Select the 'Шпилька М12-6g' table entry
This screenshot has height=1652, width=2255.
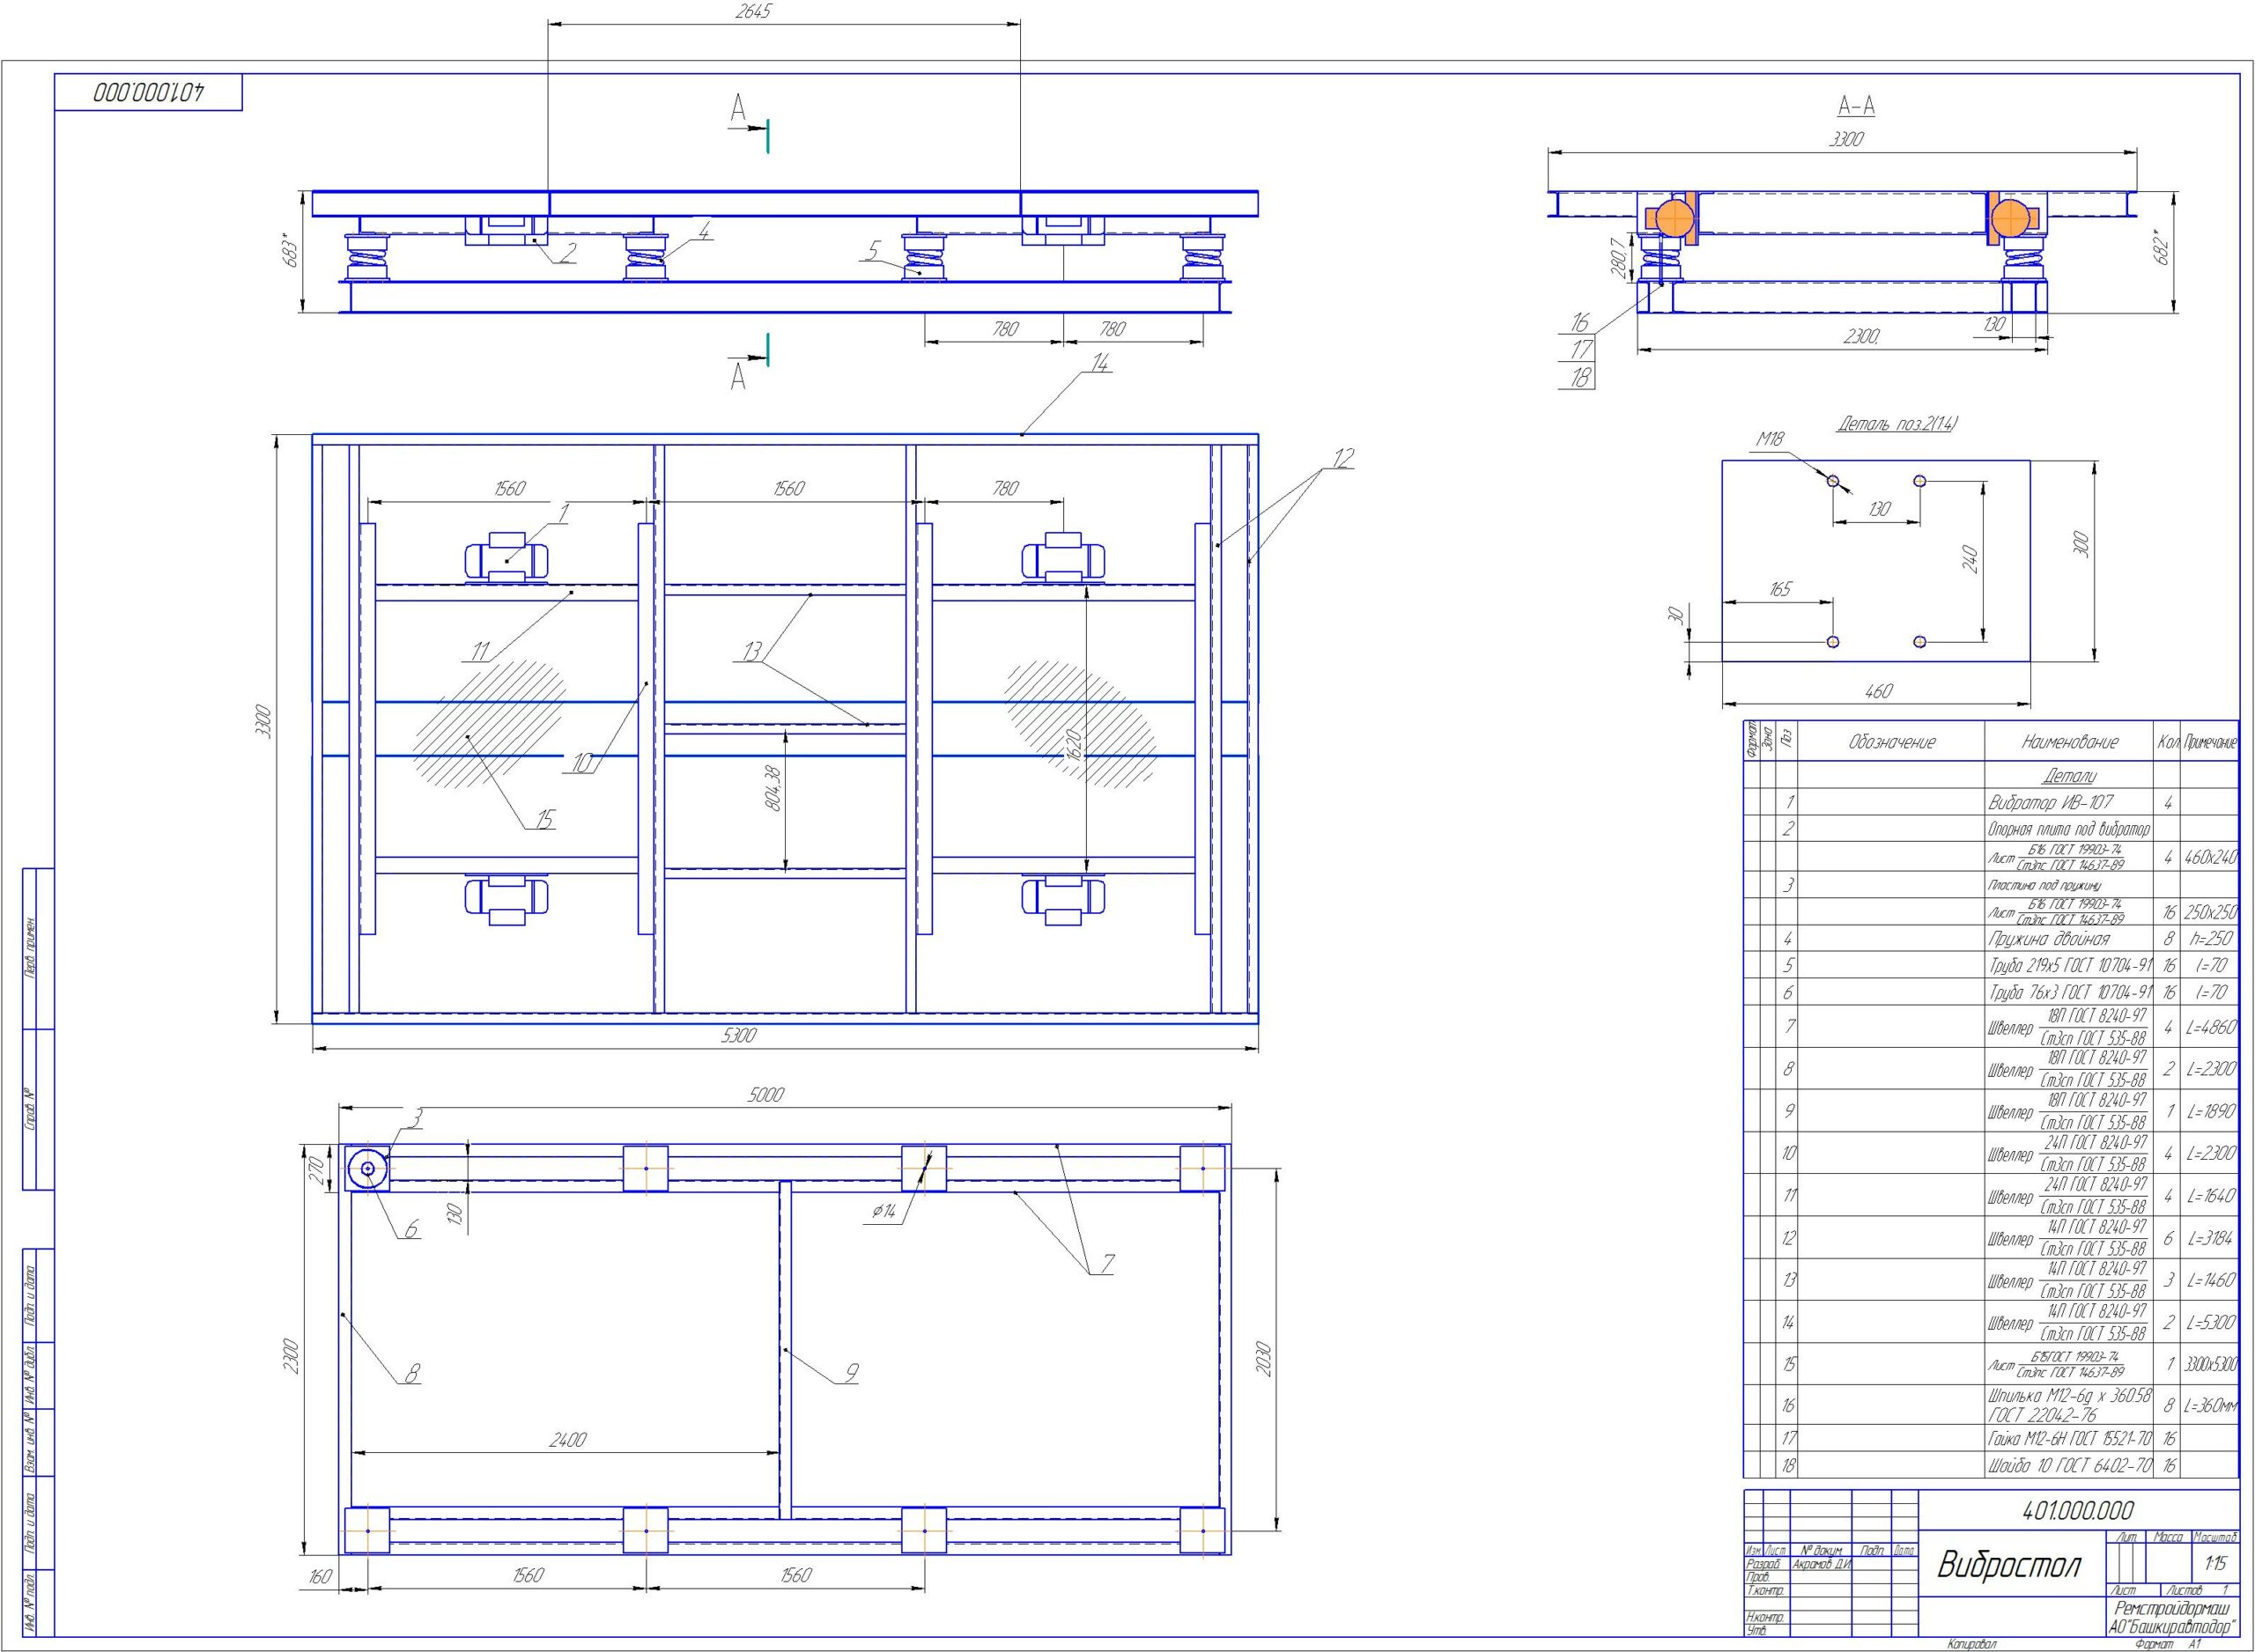[x=2068, y=1405]
